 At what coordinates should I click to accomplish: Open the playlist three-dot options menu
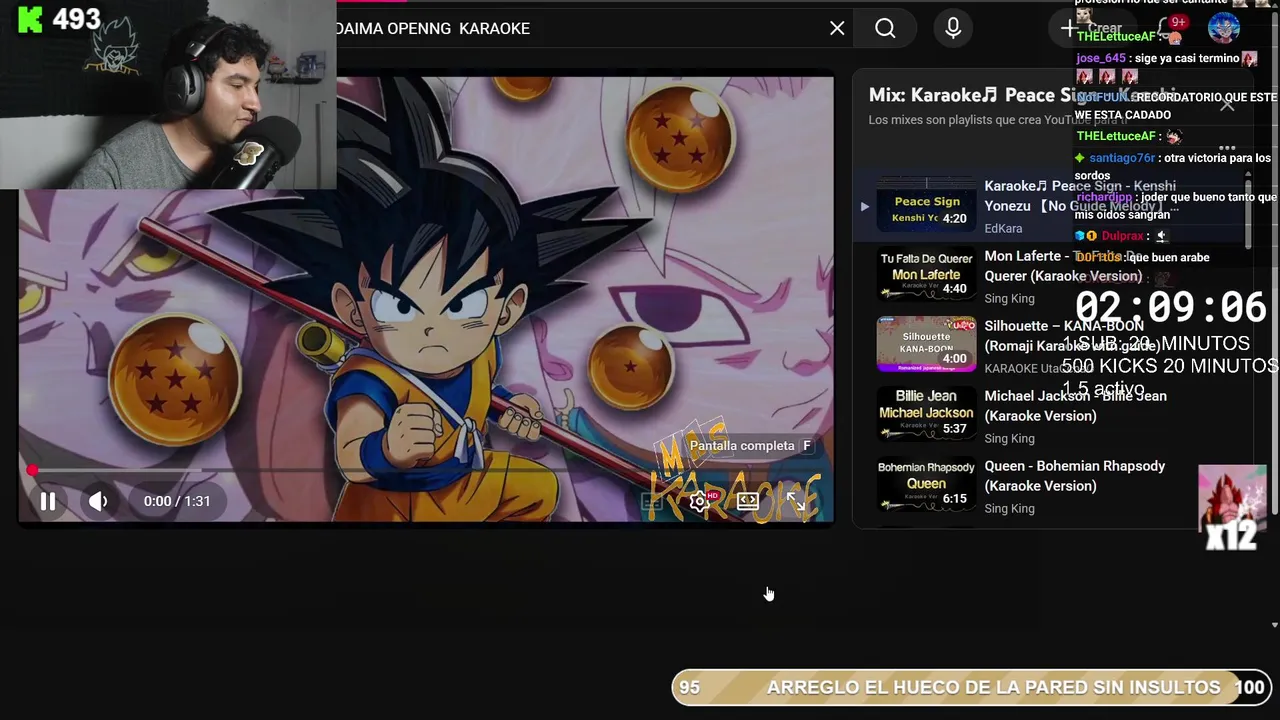click(x=1227, y=148)
